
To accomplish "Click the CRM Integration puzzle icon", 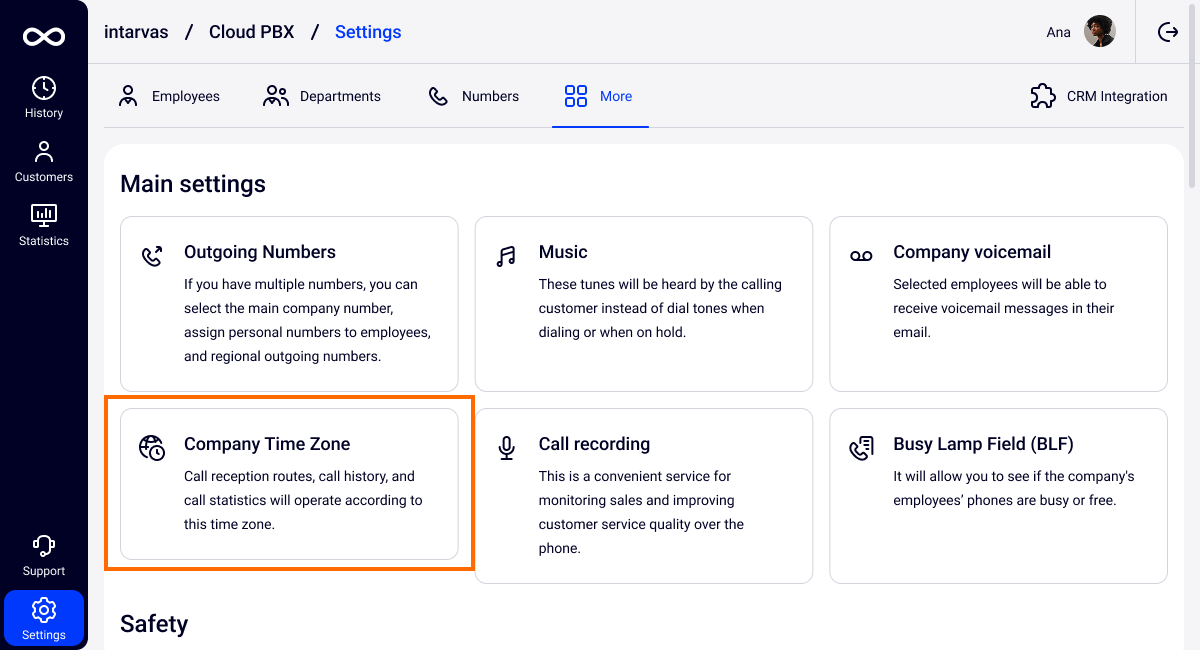I will [x=1043, y=96].
